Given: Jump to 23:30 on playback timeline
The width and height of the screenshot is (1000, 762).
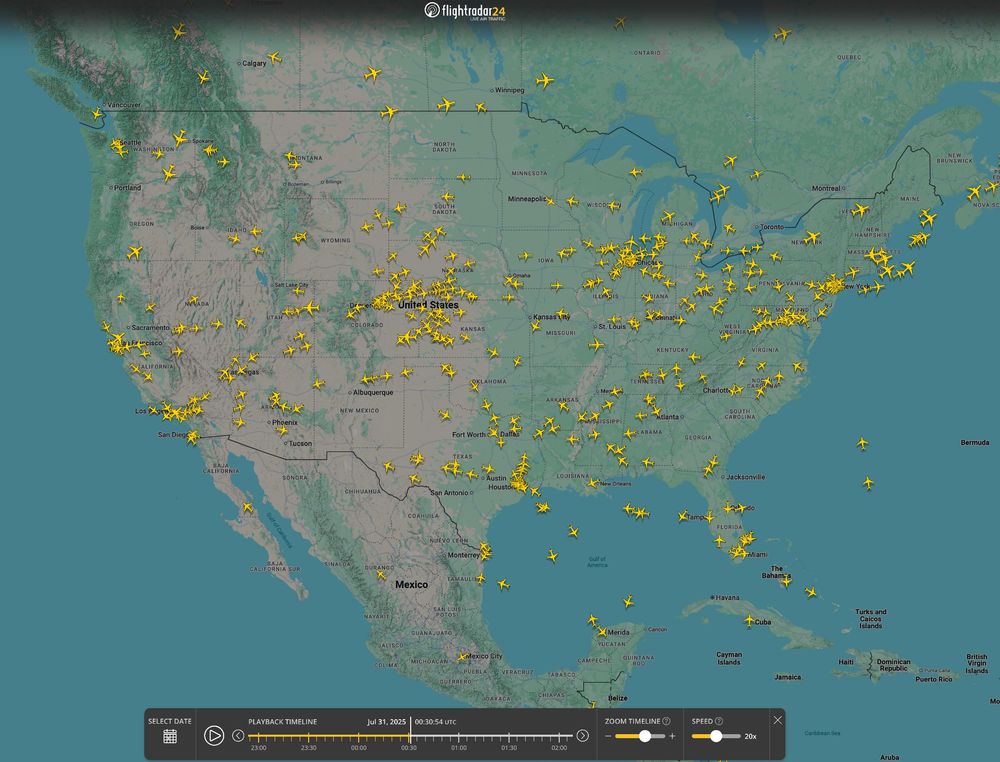Looking at the screenshot, I should click(x=309, y=747).
